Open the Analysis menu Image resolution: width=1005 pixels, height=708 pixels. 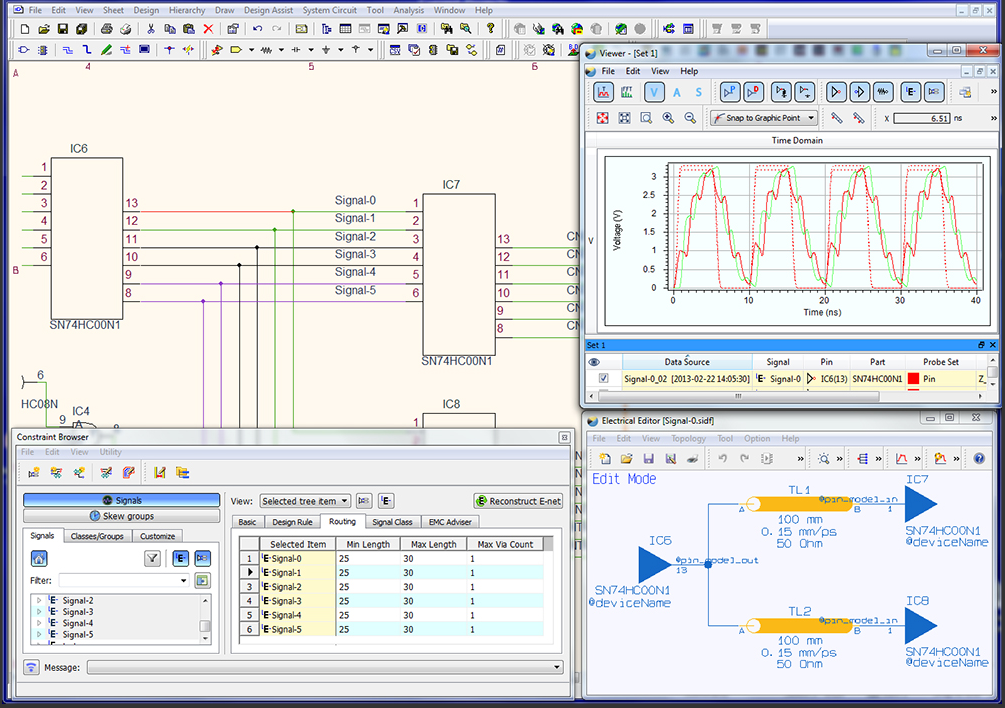[x=408, y=10]
